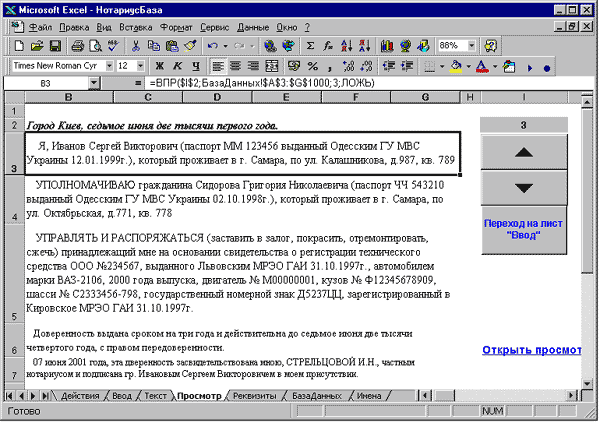Increase decimal places icon
Screen dimensions: 600x423
click(349, 67)
